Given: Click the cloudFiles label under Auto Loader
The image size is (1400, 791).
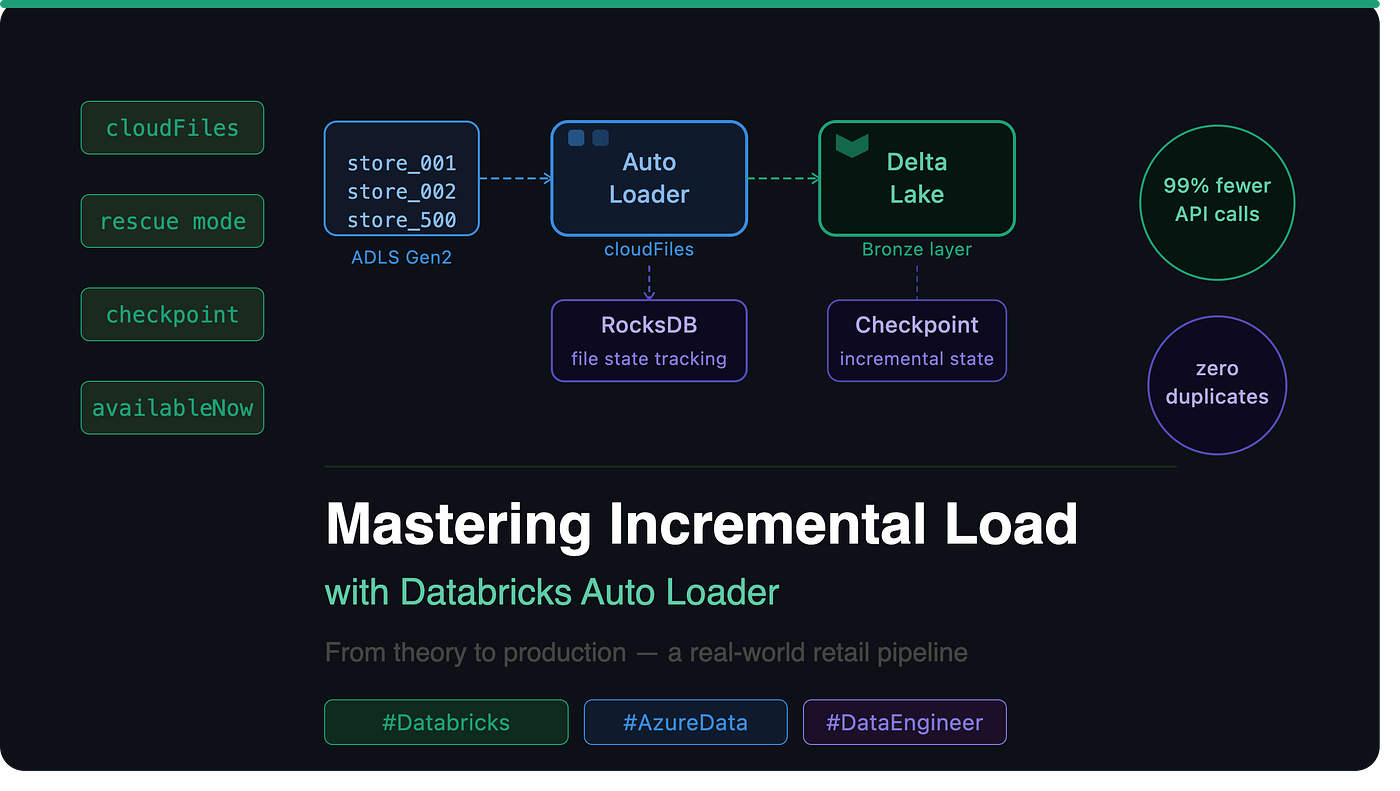Looking at the screenshot, I should coord(649,250).
